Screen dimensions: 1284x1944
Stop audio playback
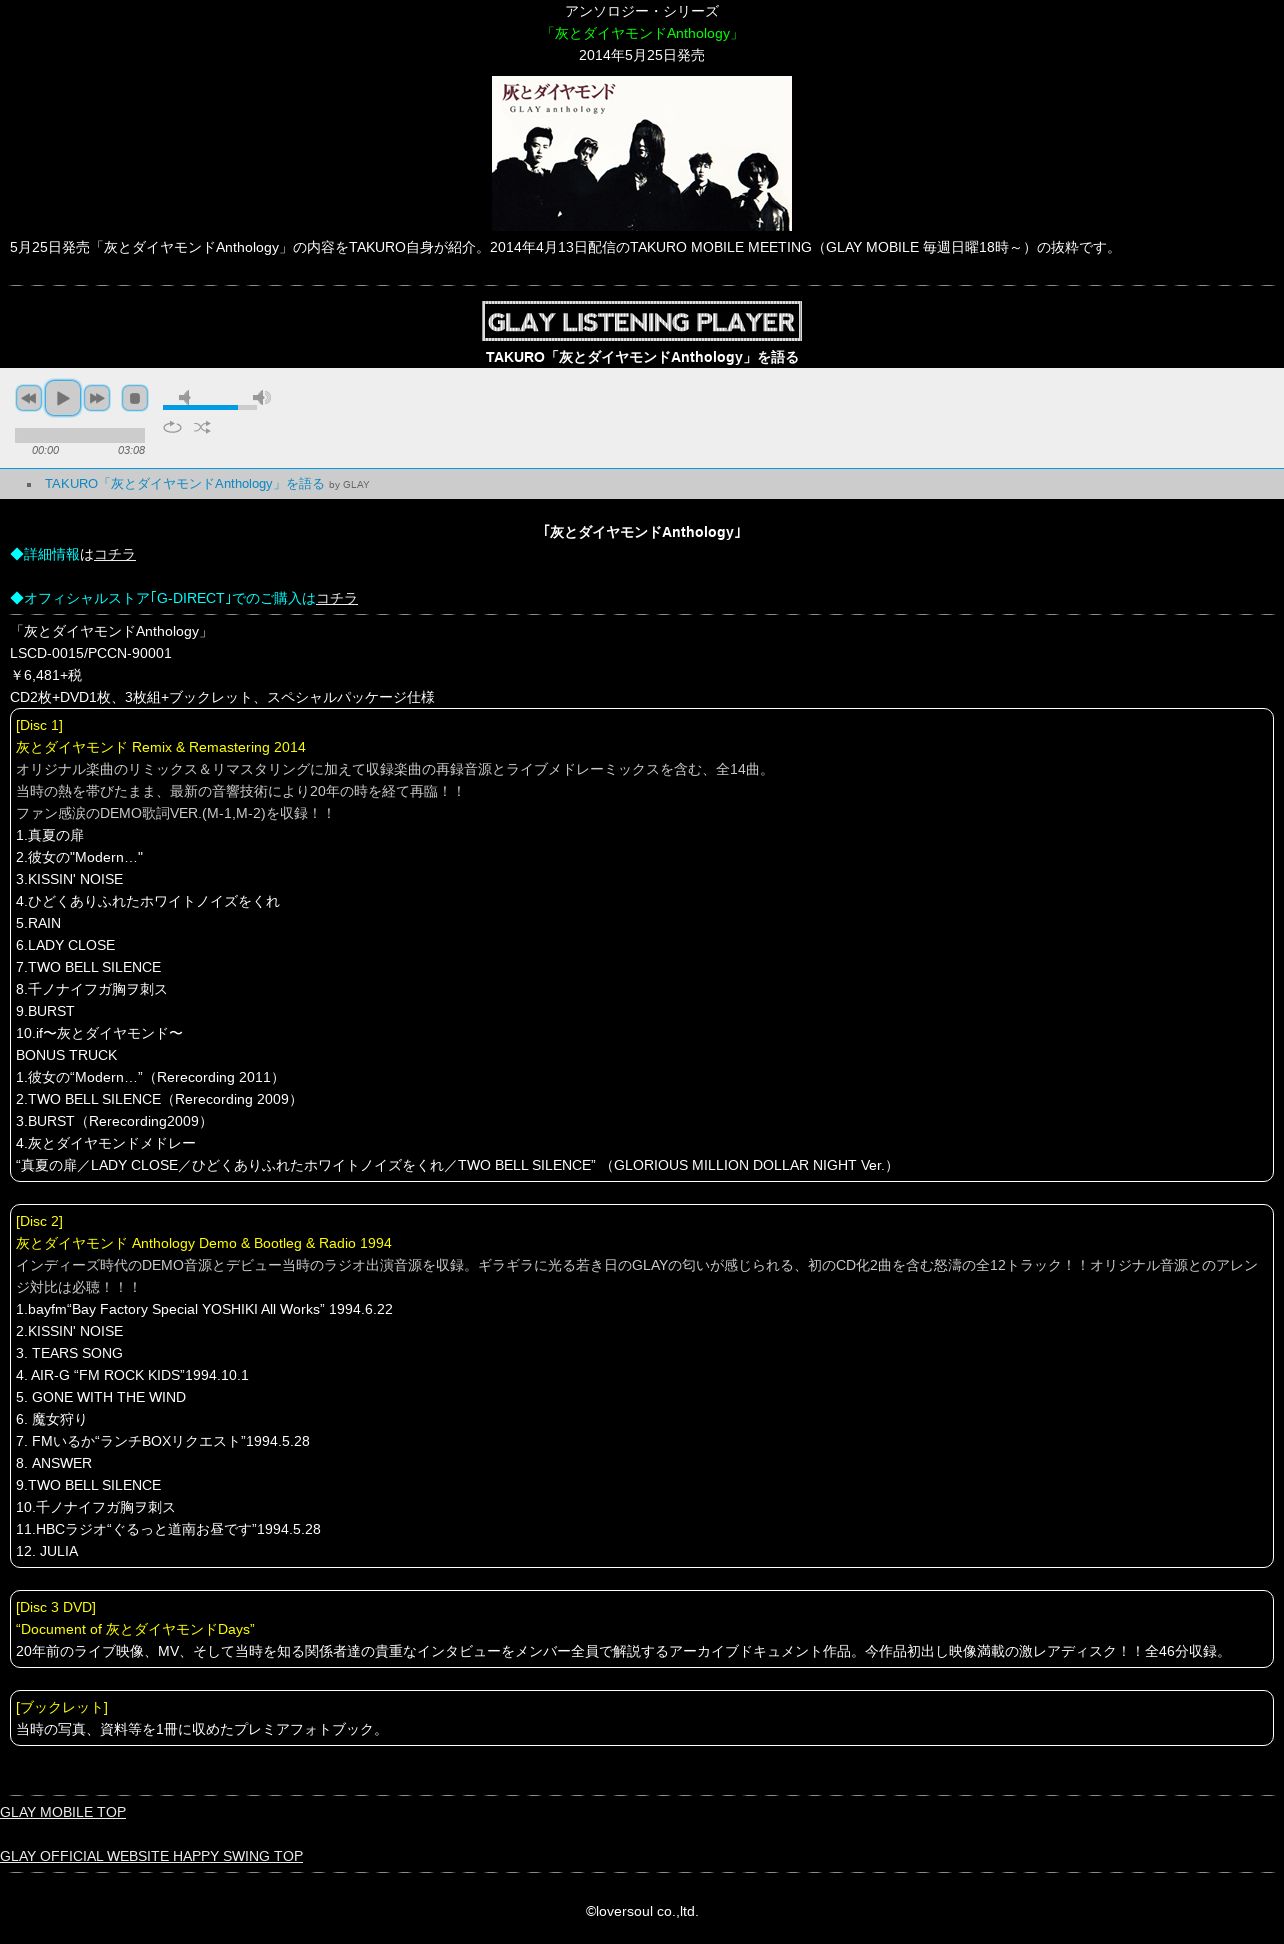point(135,398)
